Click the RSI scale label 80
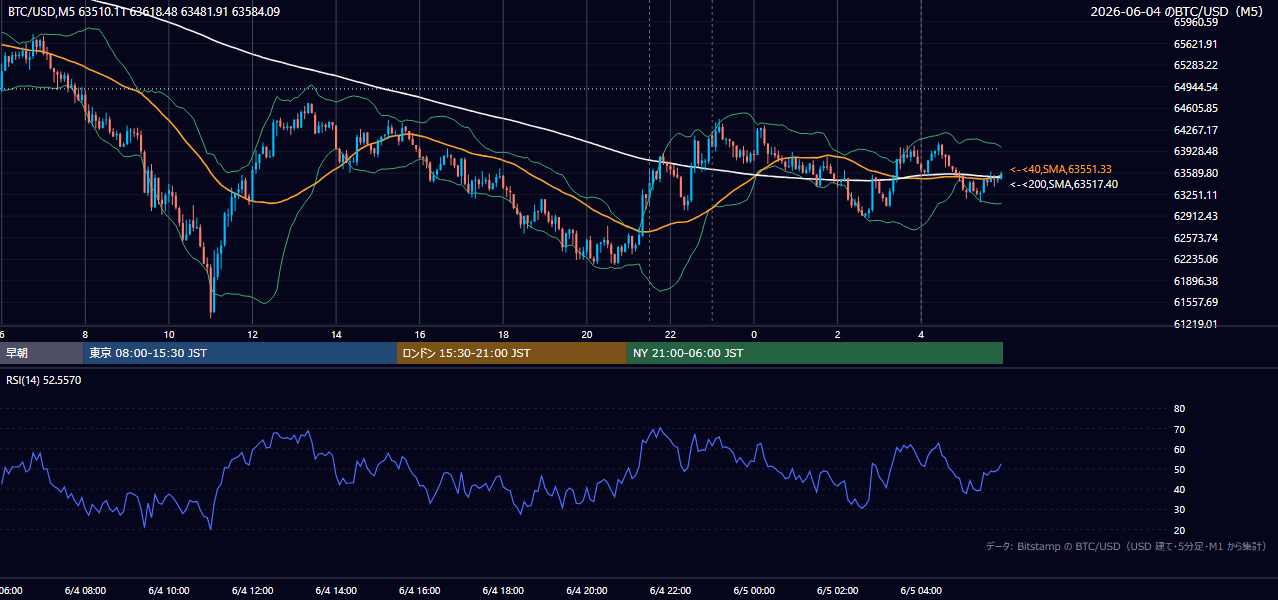 [1179, 409]
